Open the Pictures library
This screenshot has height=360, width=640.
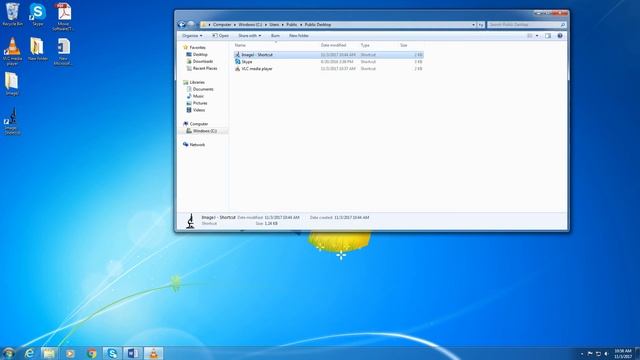pyautogui.click(x=200, y=103)
